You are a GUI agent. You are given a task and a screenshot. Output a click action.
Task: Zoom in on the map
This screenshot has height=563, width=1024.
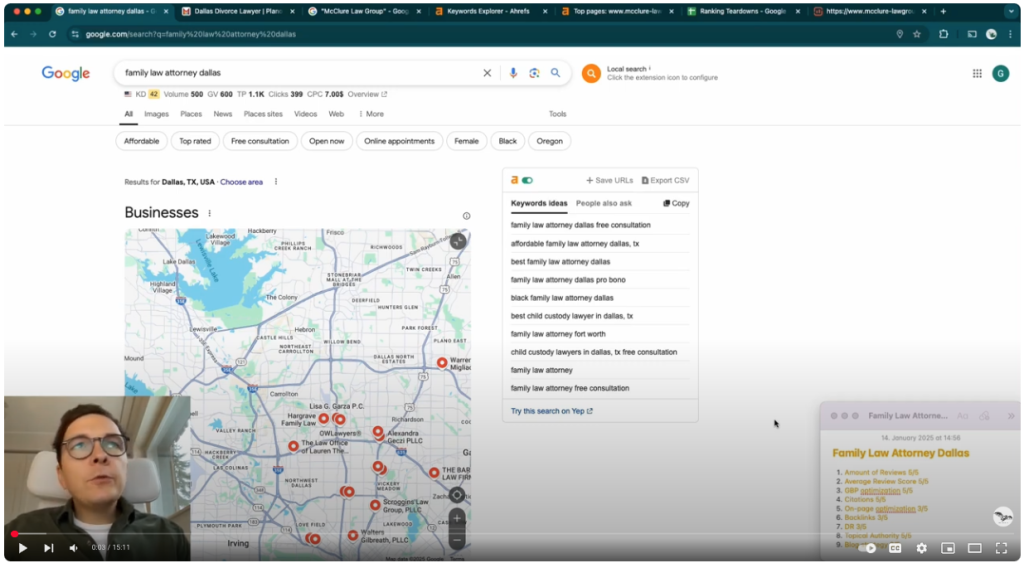tap(457, 519)
